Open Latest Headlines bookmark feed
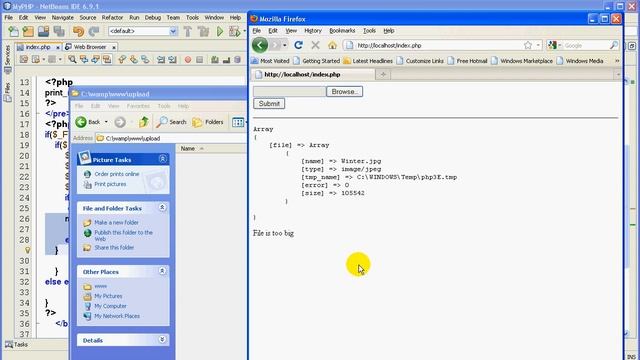This screenshot has width=640, height=360. [368, 61]
